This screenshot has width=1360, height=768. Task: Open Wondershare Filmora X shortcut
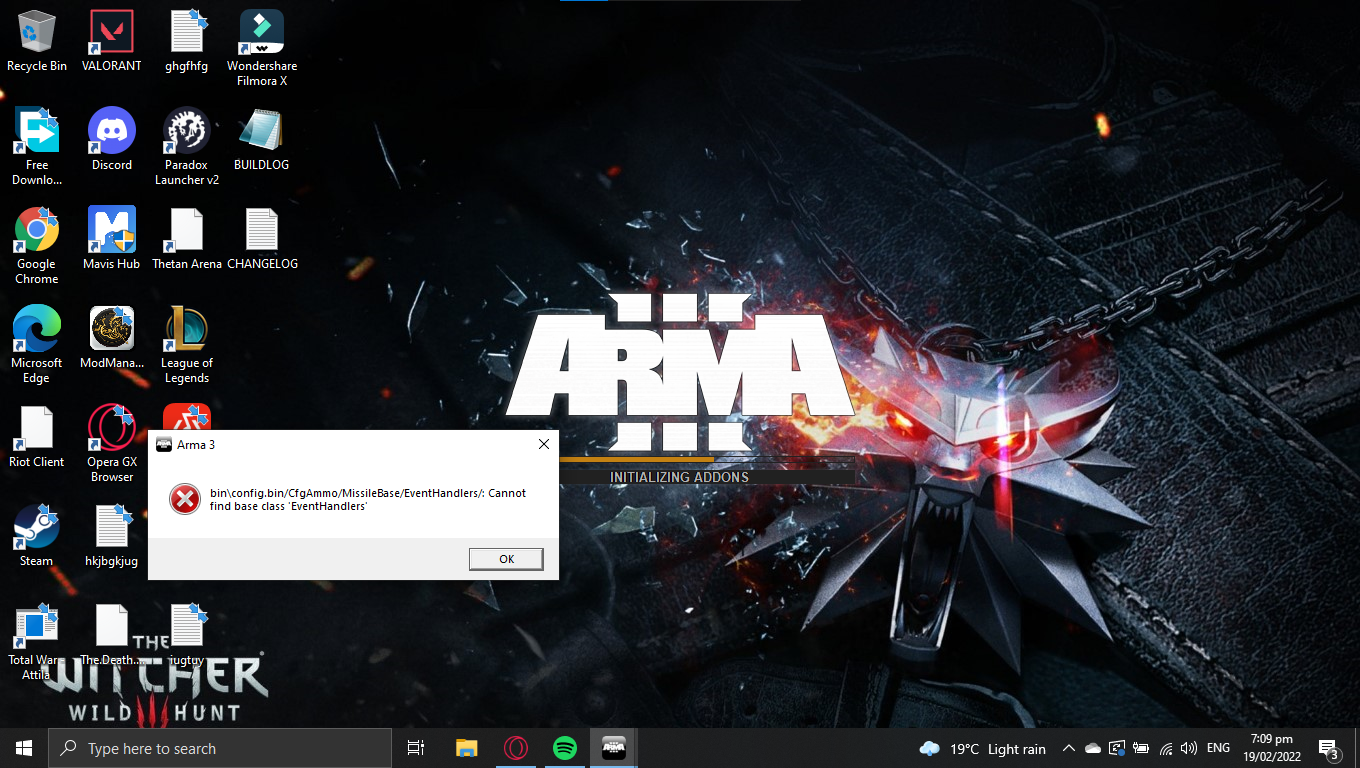[261, 34]
